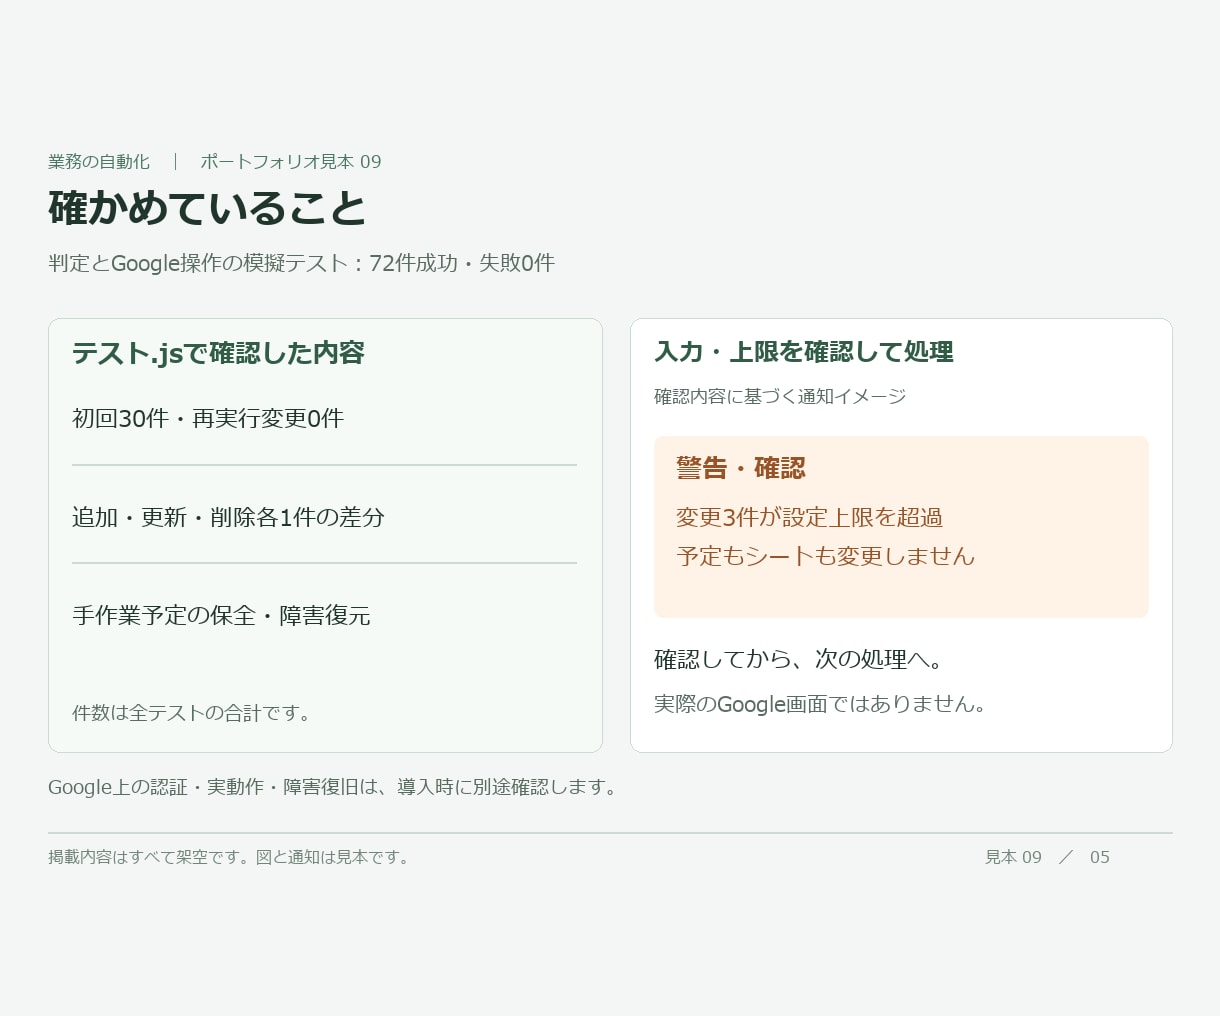Click the footer label 見本 09
The width and height of the screenshot is (1220, 1016).
click(1013, 857)
